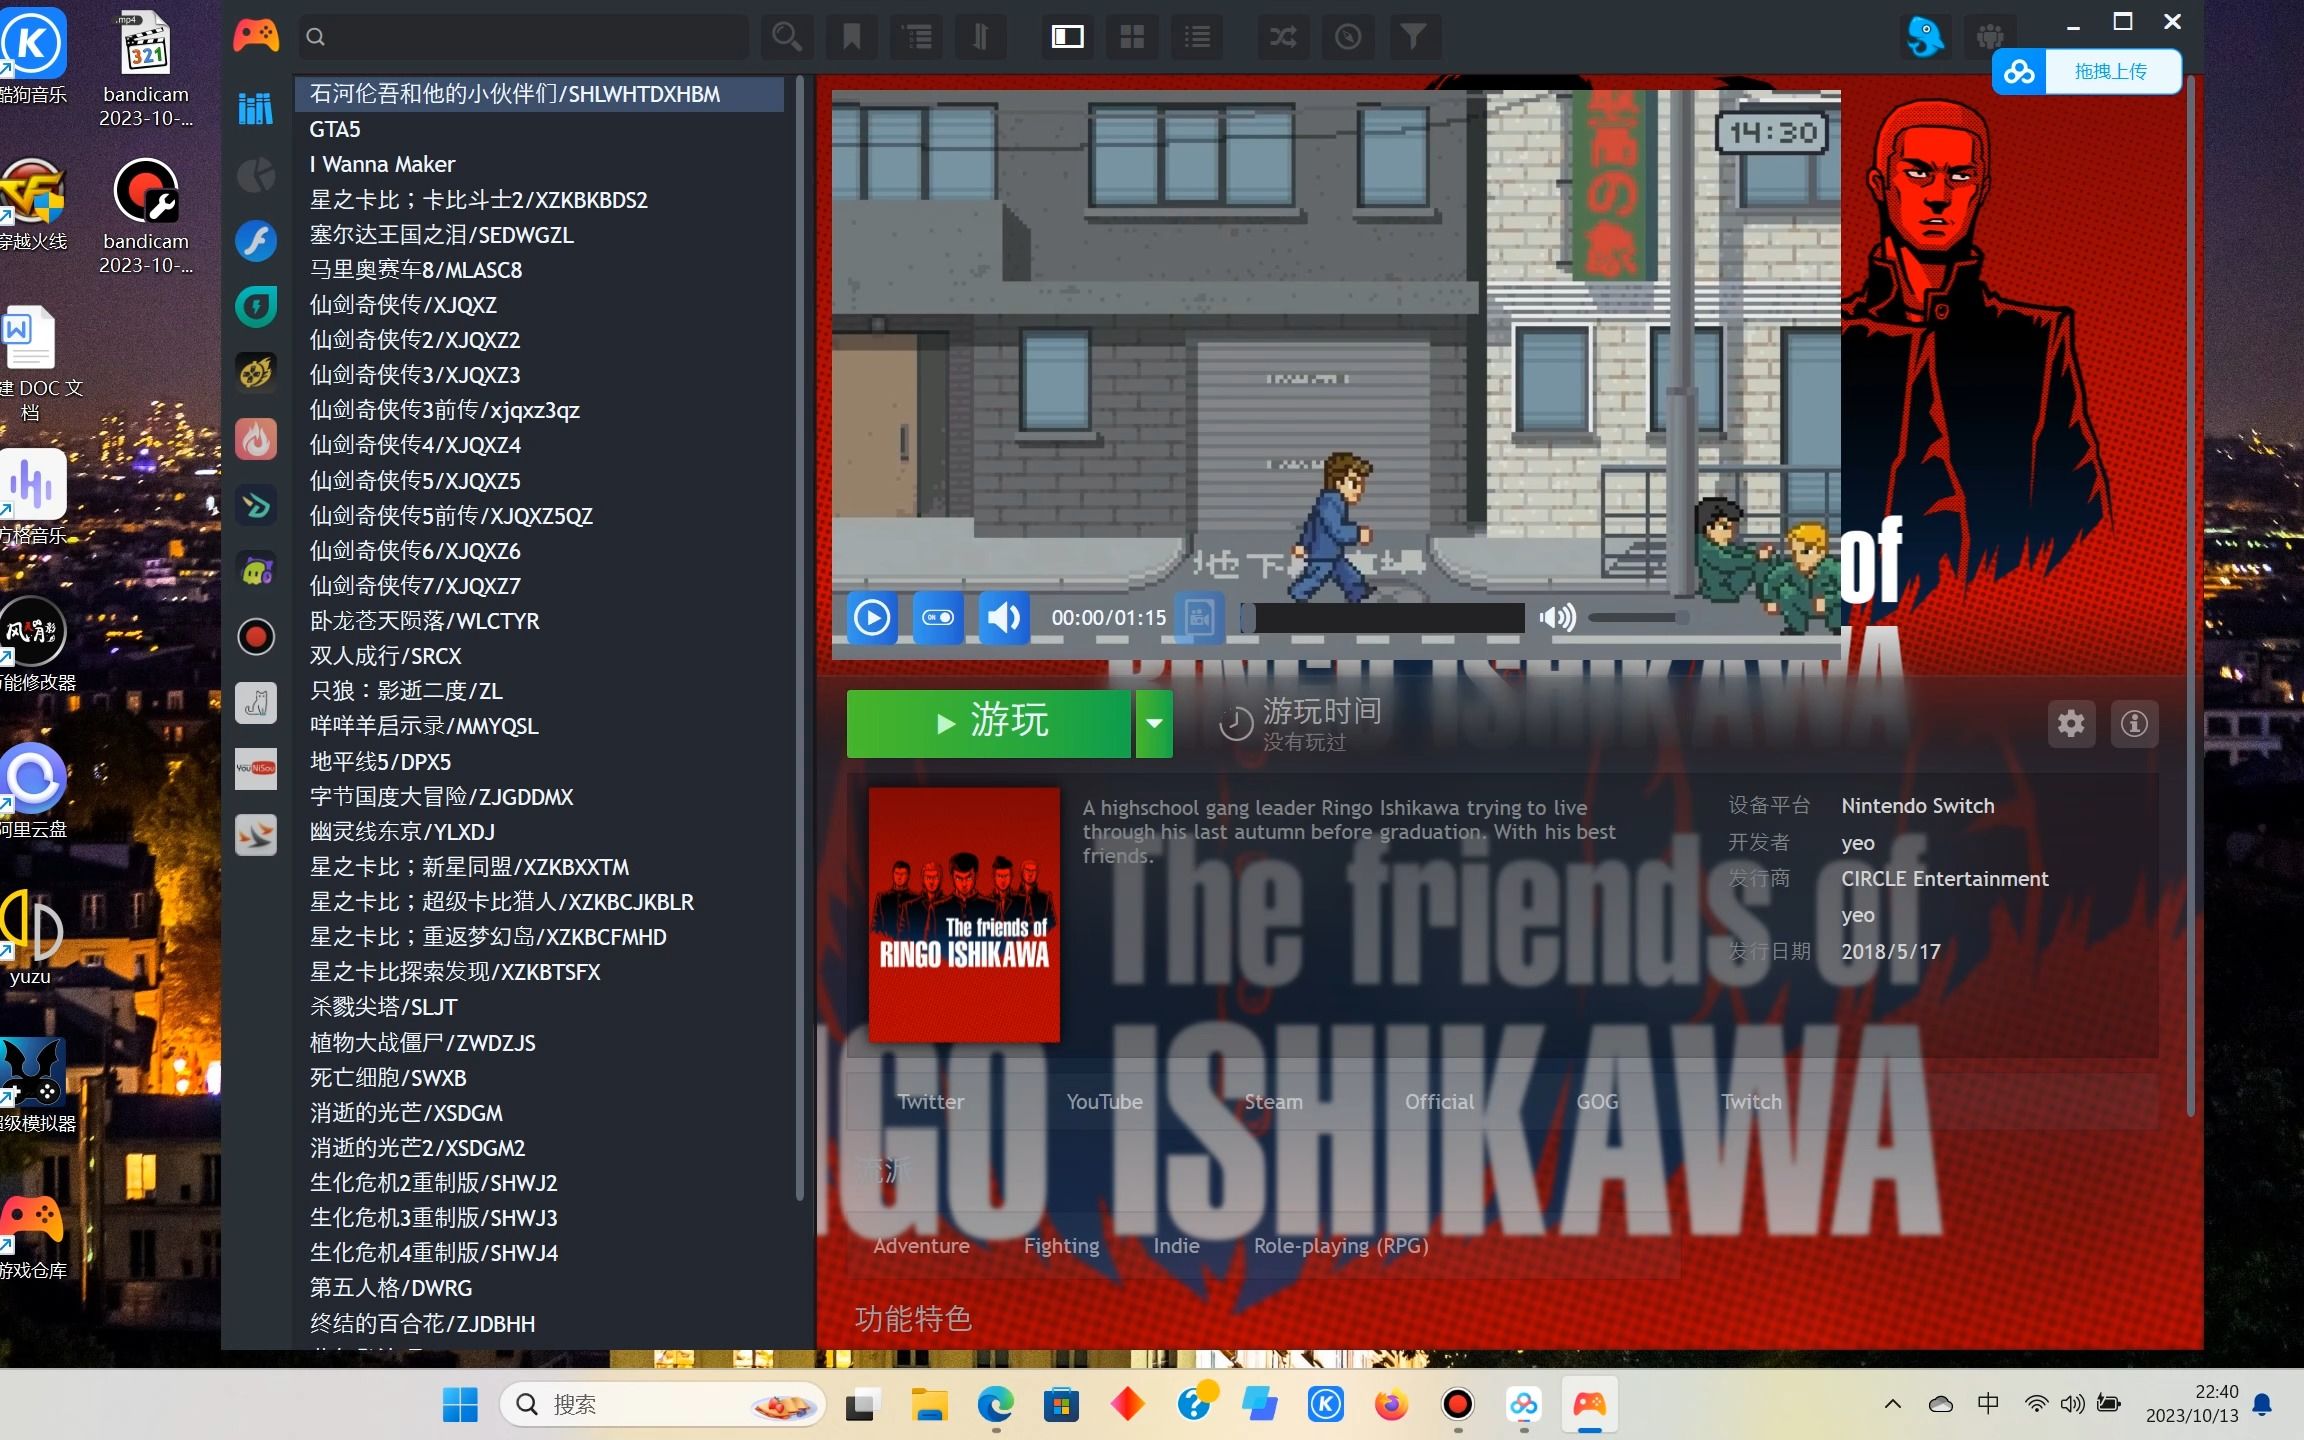Select GTA5 in the game list
This screenshot has height=1440, width=2304.
335,129
